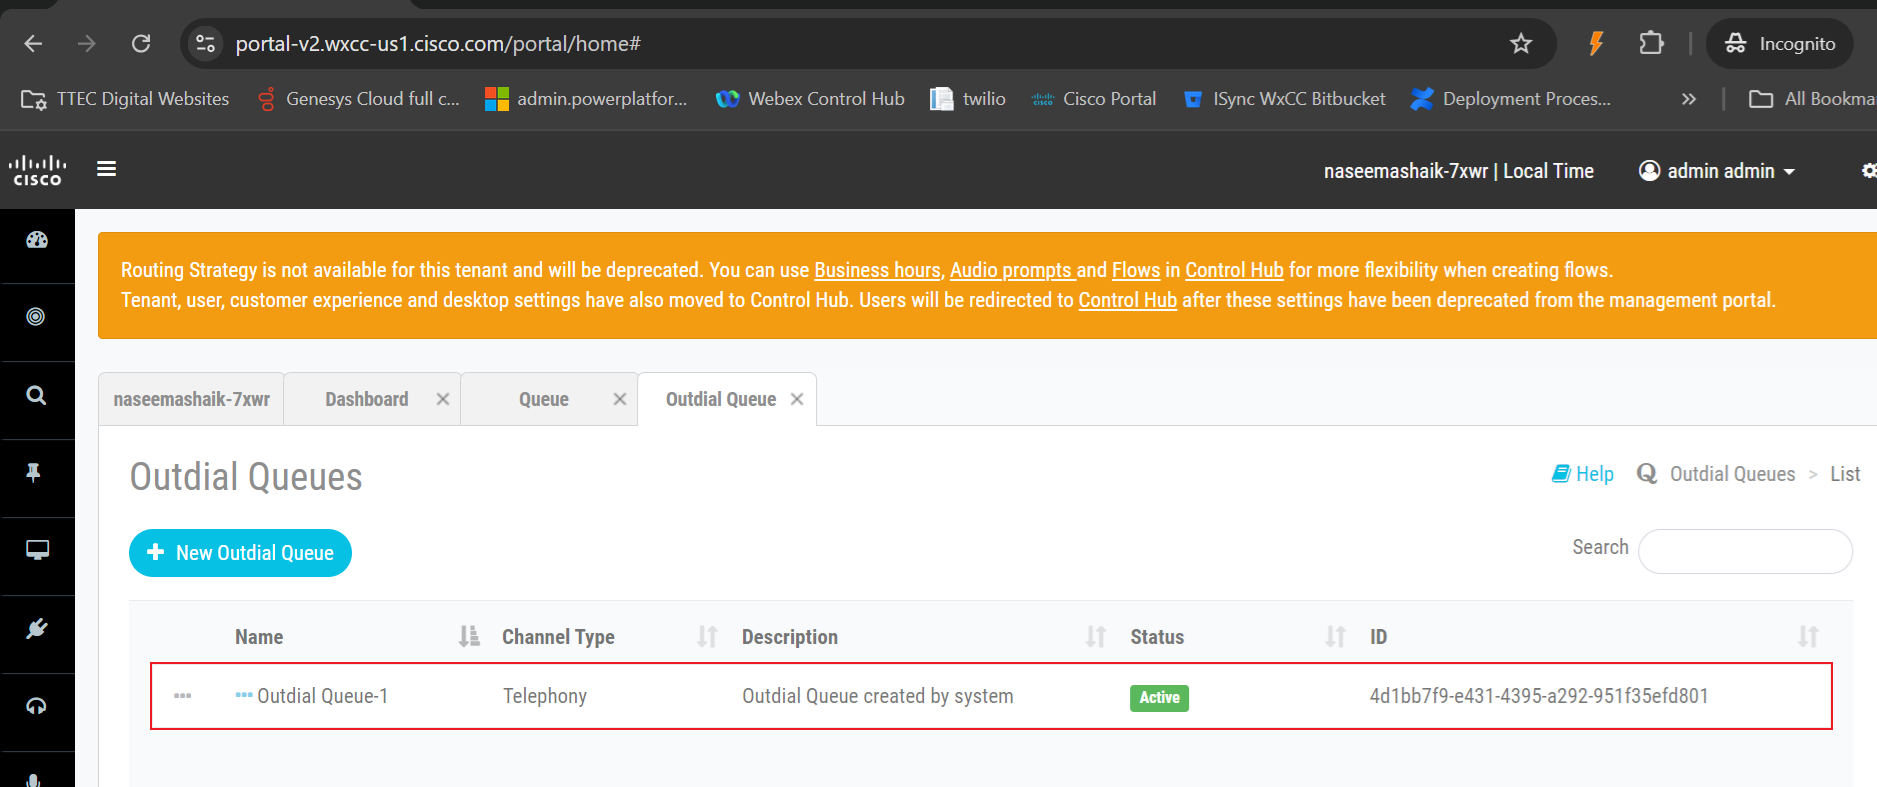Click the Active status badge
Screen dimensions: 1877x787
pos(1159,697)
